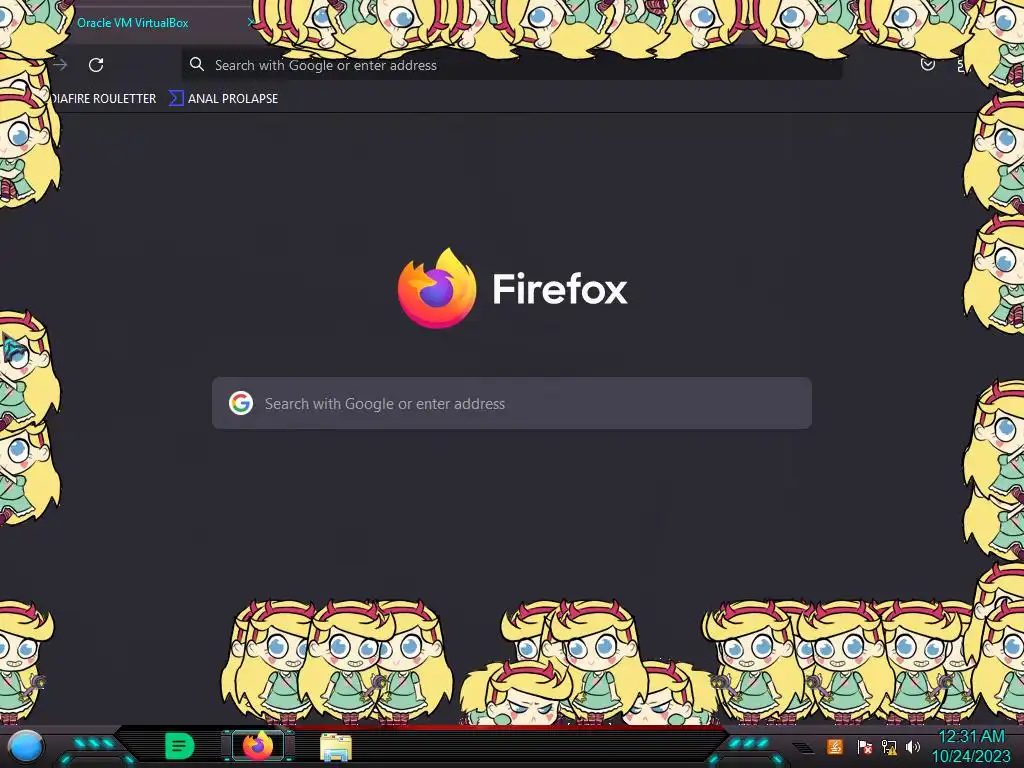This screenshot has height=768, width=1024.
Task: Open the green chat app on taskbar
Action: 180,746
